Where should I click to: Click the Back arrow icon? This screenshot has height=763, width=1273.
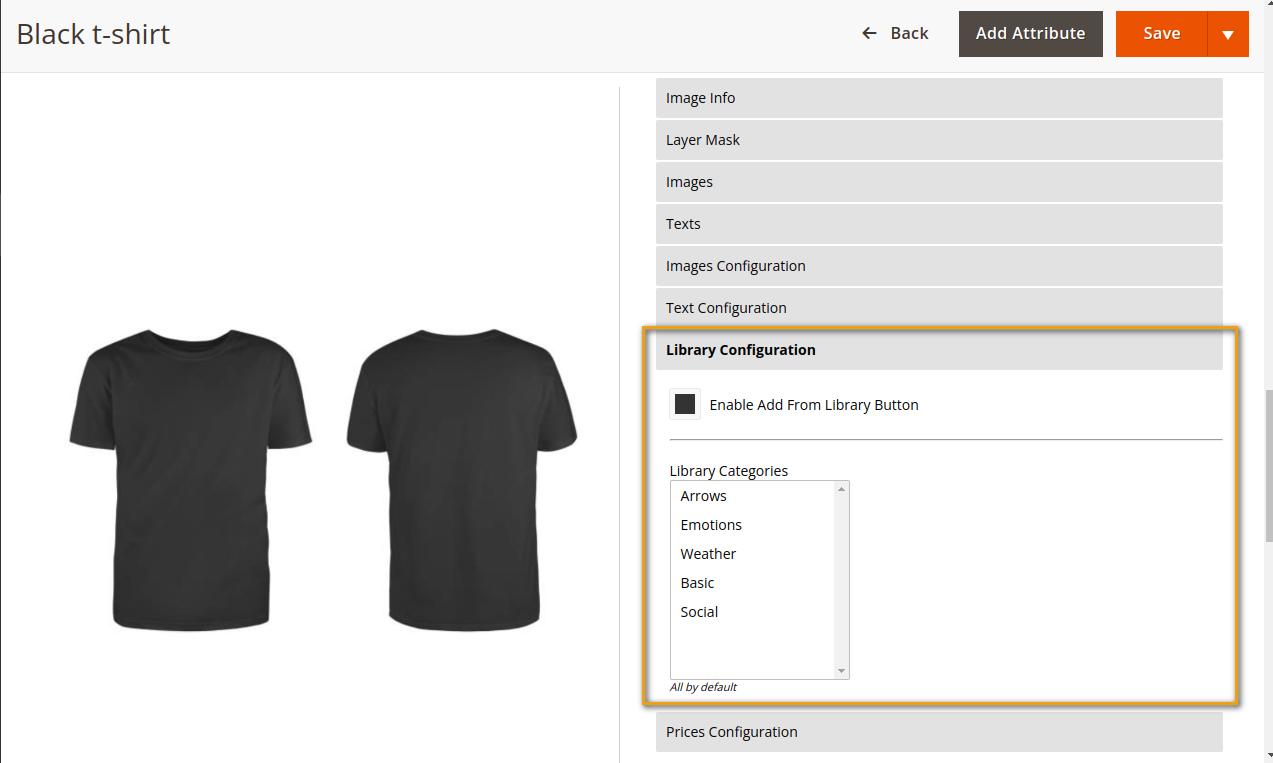pos(869,33)
